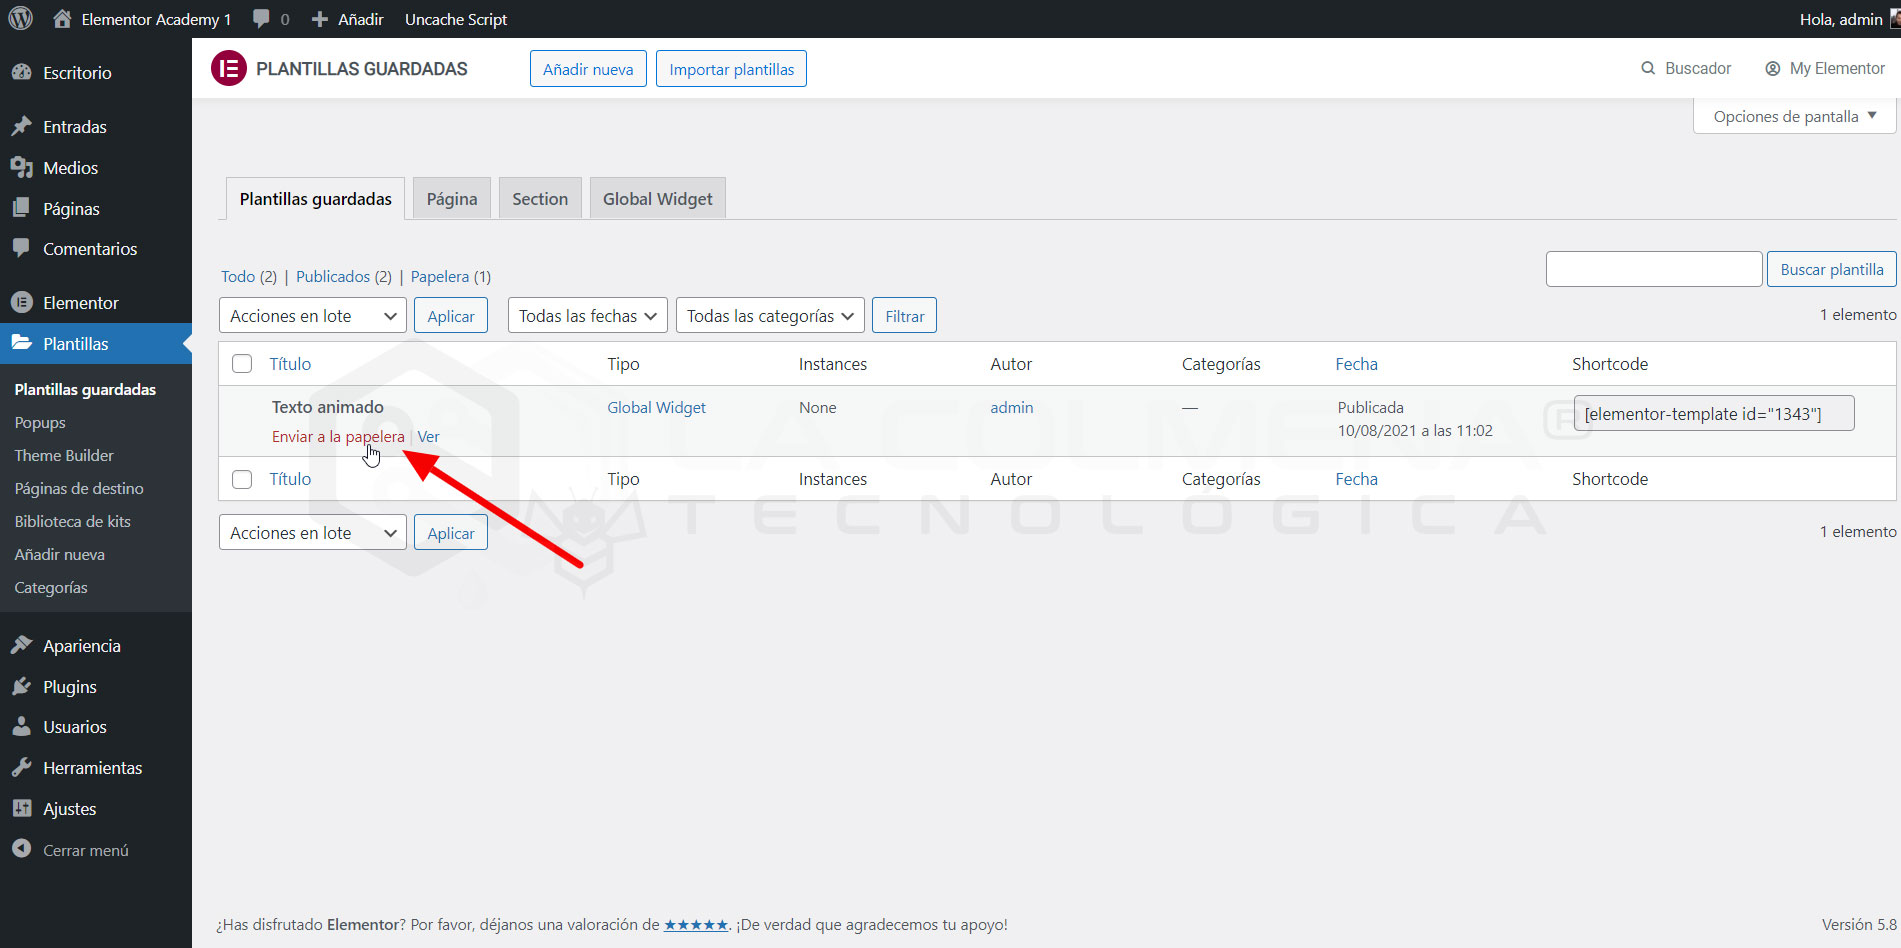Click the Cerrar menú collapse icon
This screenshot has height=948, width=1901.
point(22,849)
